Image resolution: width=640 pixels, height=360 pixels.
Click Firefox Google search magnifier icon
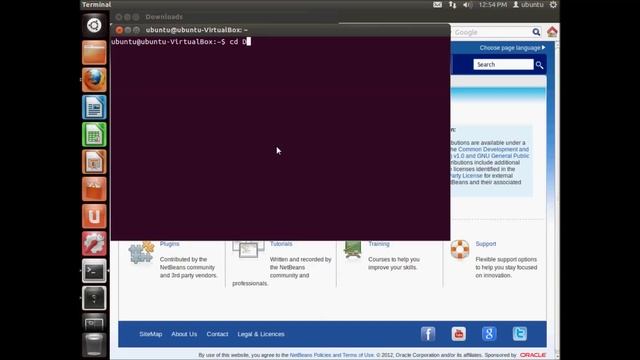(x=536, y=32)
